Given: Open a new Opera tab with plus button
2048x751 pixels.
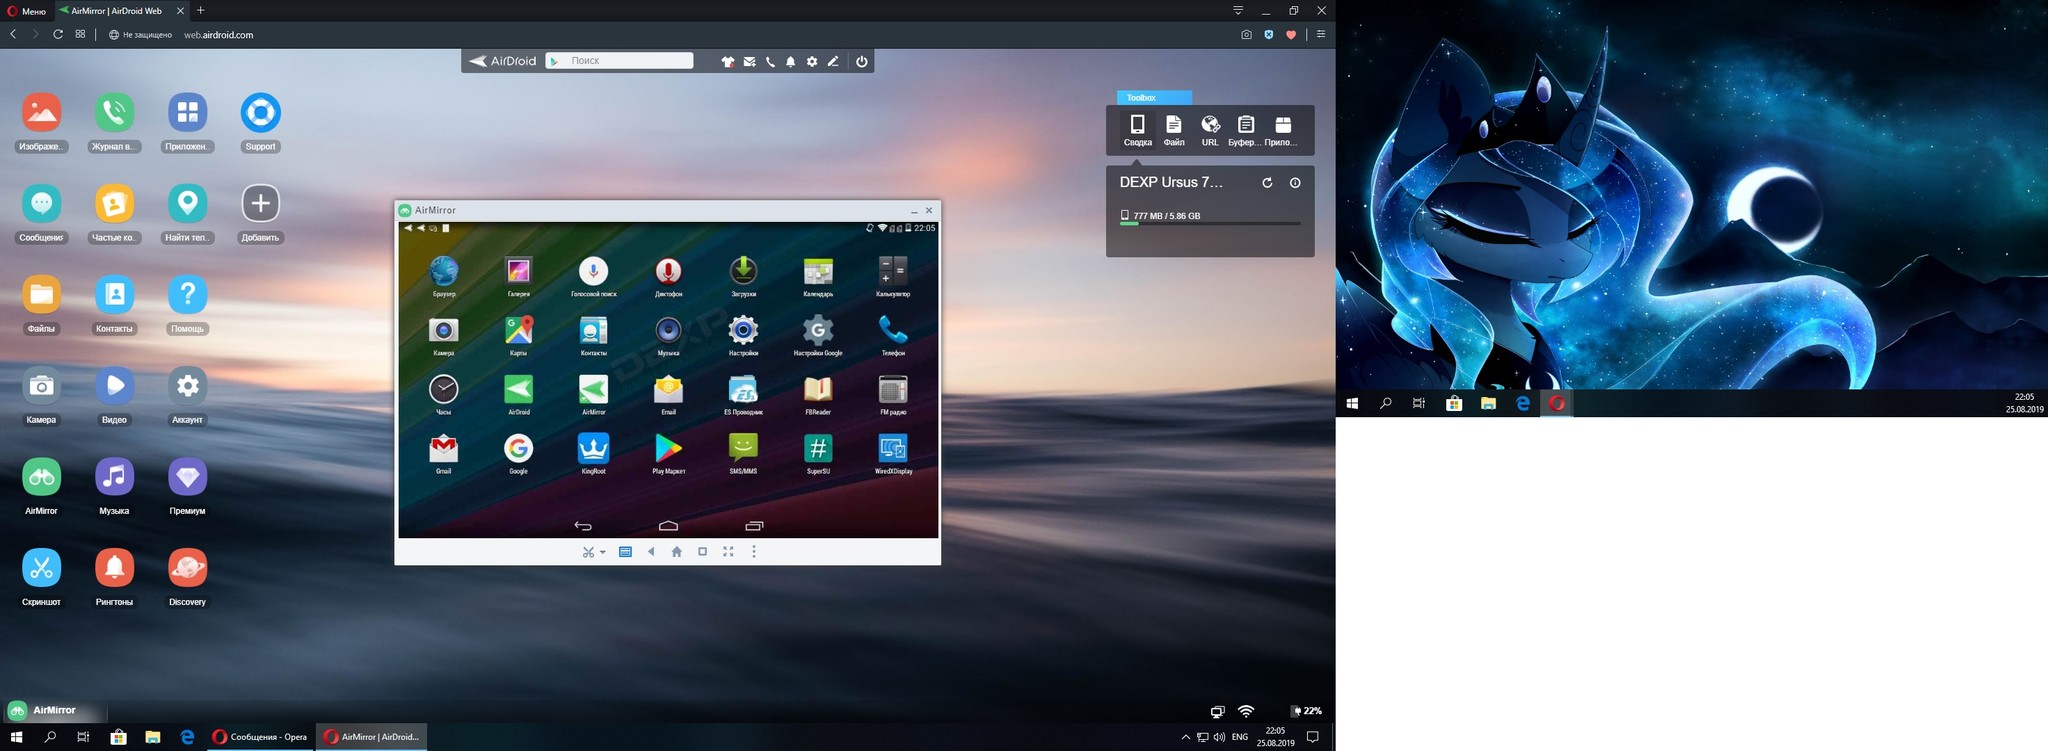Looking at the screenshot, I should click(x=201, y=10).
